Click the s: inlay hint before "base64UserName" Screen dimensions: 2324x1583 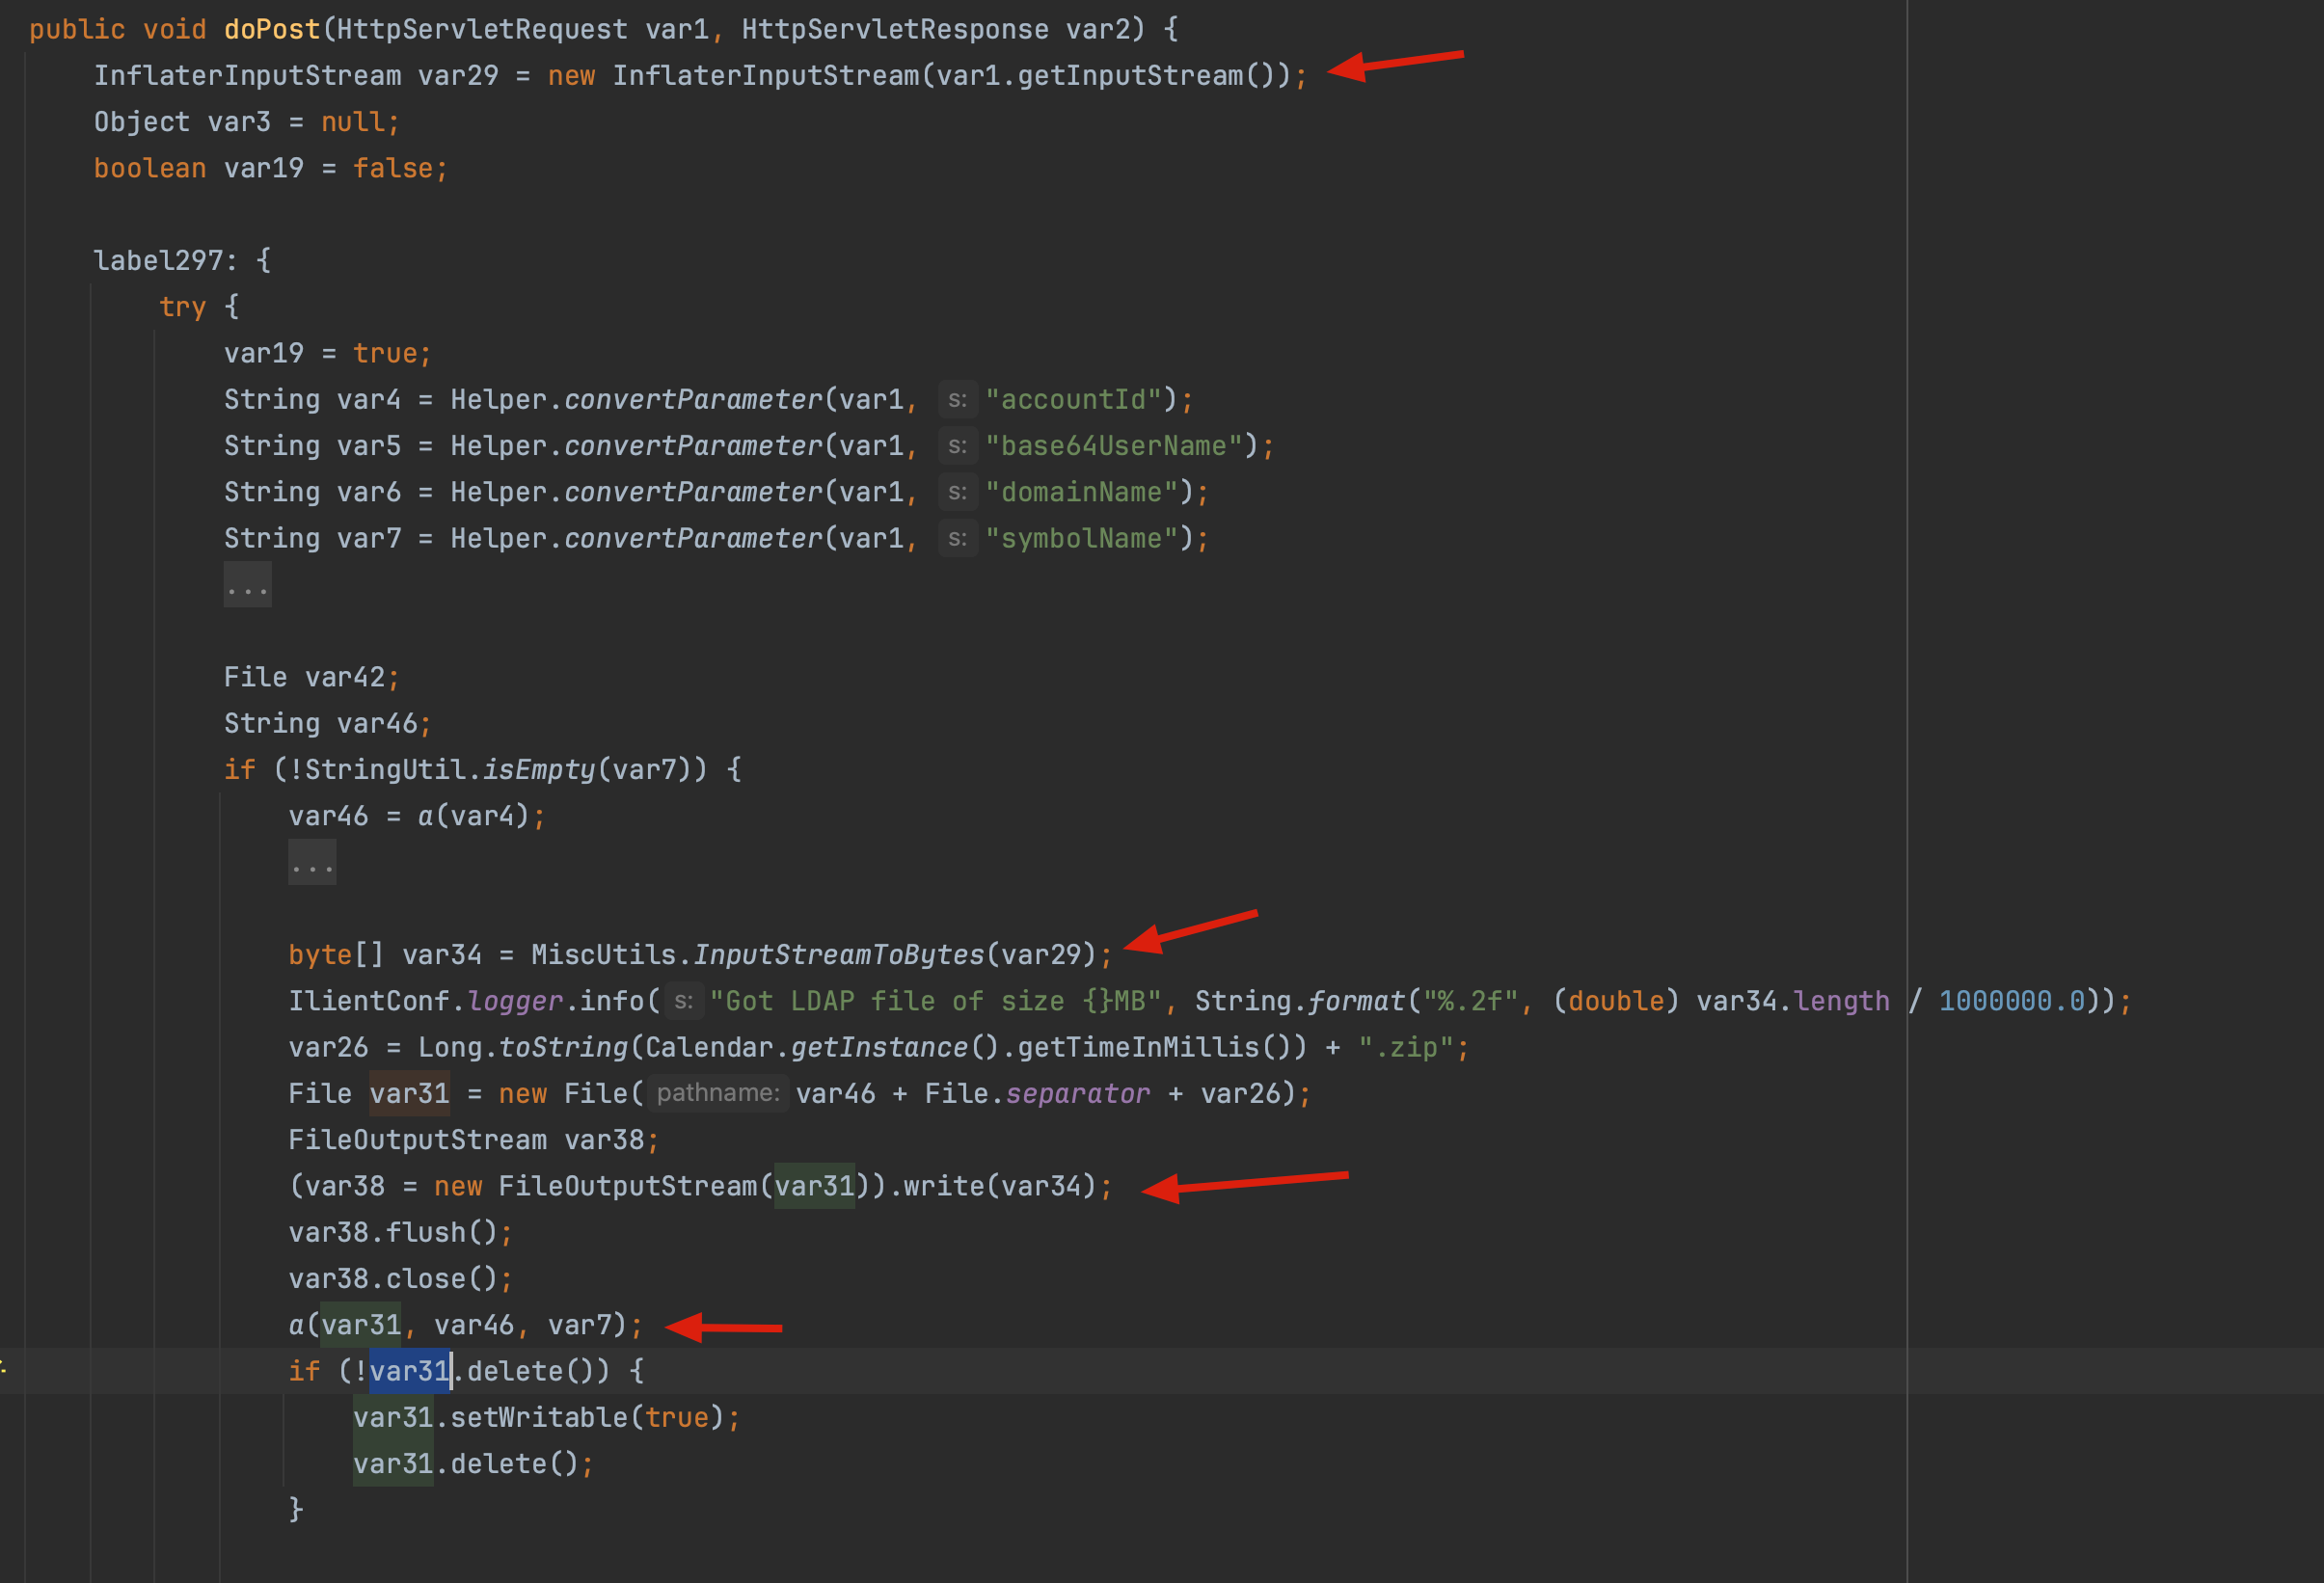point(957,446)
